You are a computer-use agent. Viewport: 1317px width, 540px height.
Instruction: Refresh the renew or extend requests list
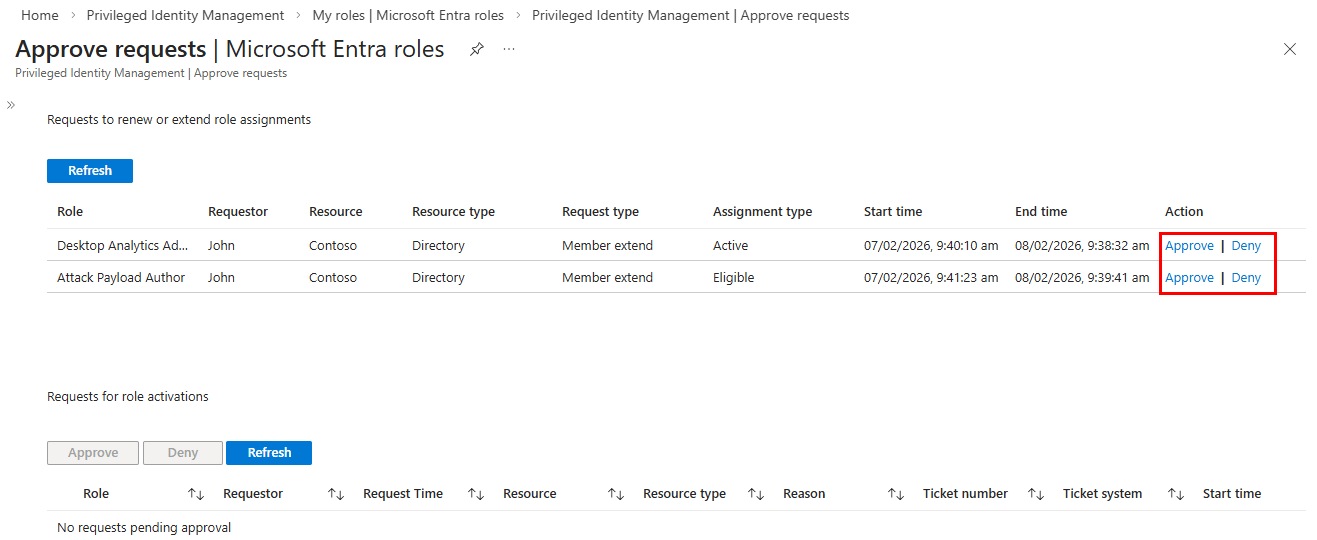point(90,171)
